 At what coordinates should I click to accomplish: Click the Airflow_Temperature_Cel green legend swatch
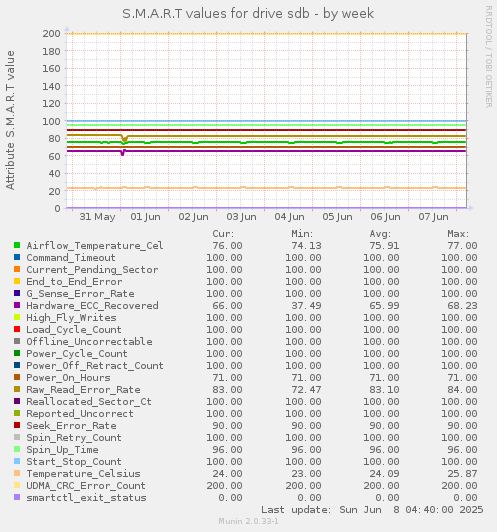pos(17,245)
